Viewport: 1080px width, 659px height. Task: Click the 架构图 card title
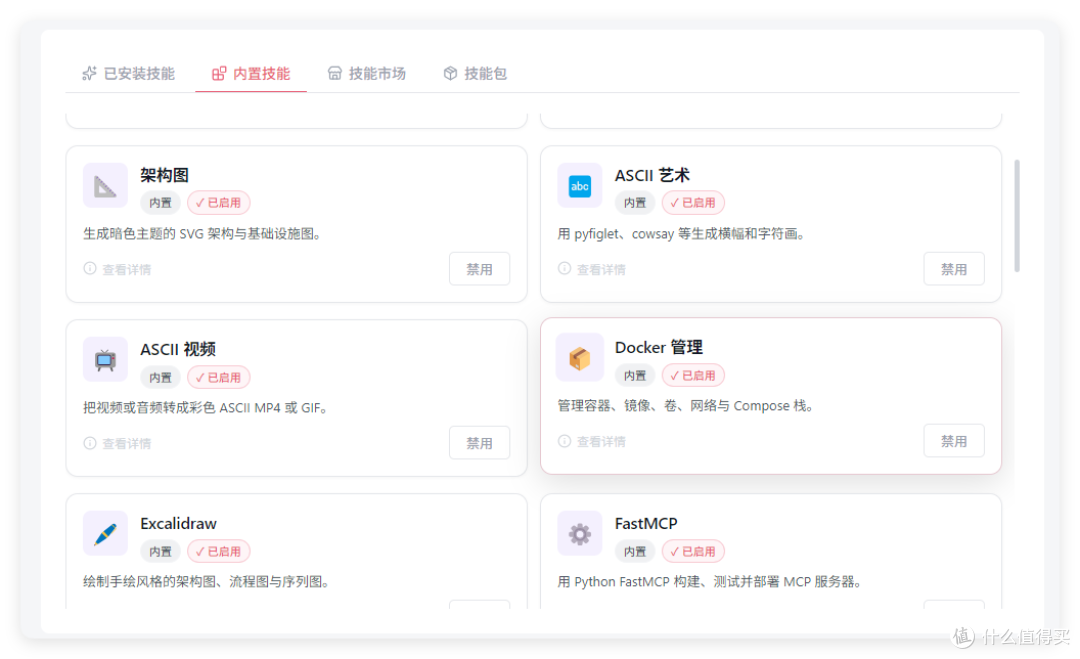coord(165,176)
